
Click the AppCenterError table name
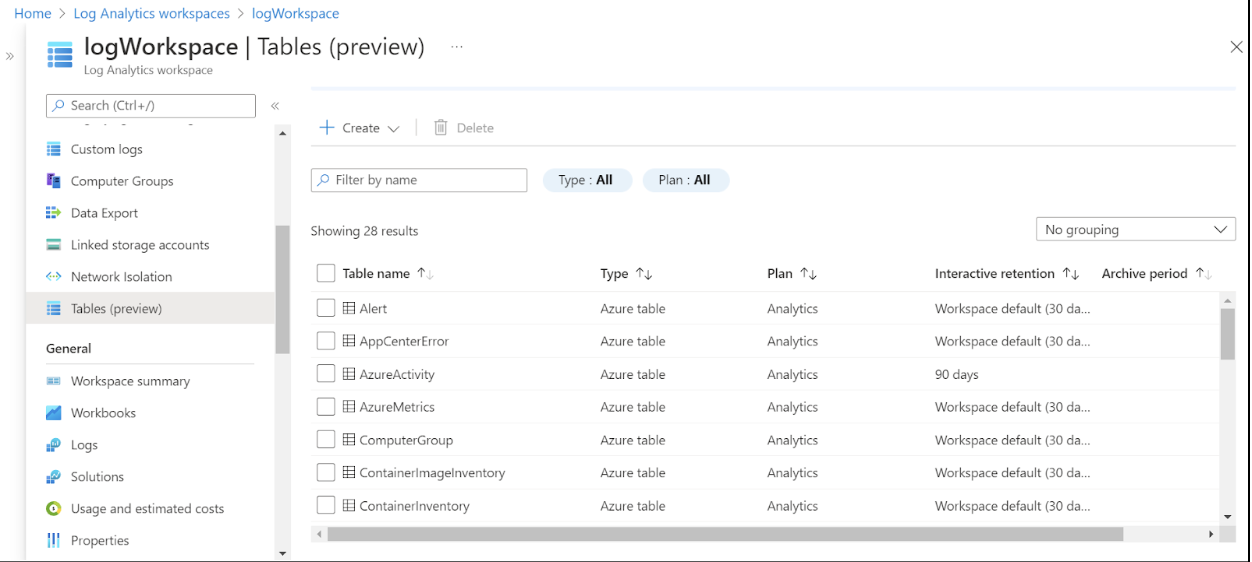coord(404,341)
